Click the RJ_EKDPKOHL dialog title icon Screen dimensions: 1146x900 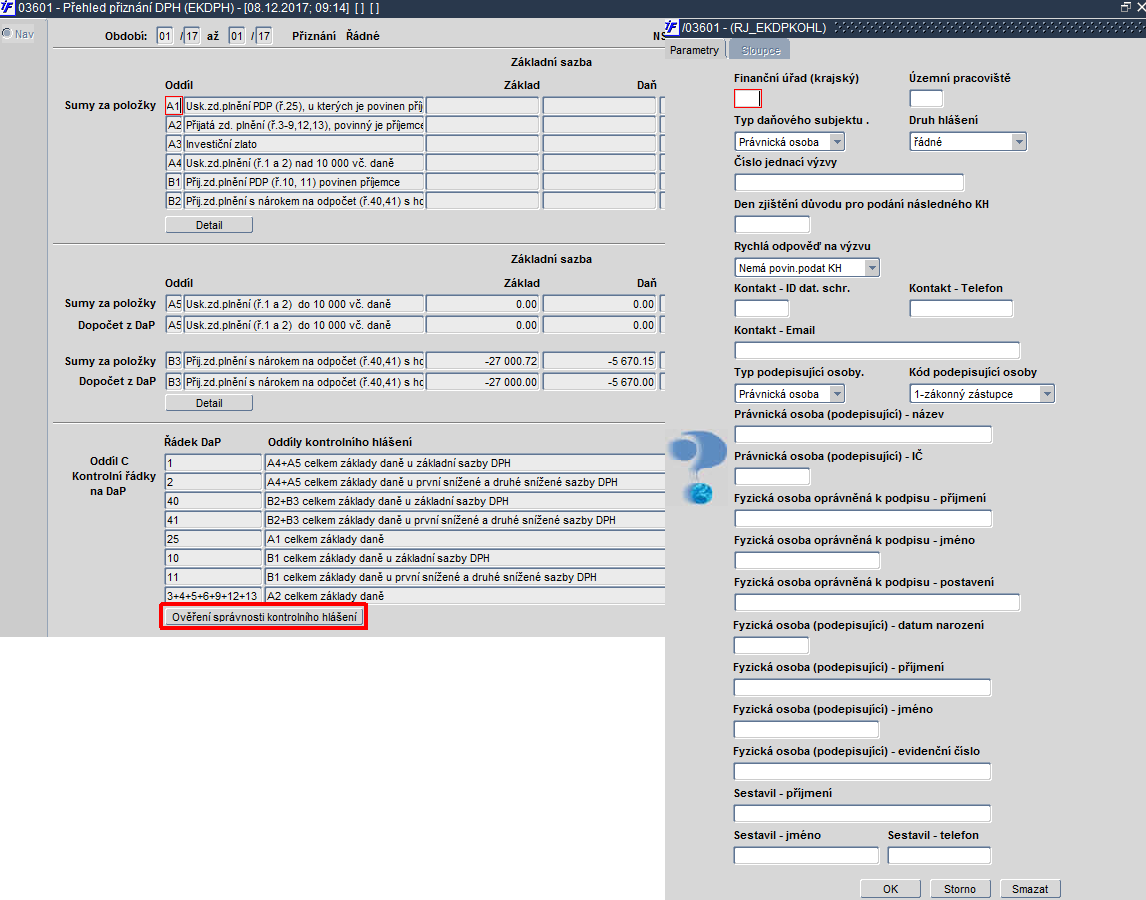coord(672,28)
